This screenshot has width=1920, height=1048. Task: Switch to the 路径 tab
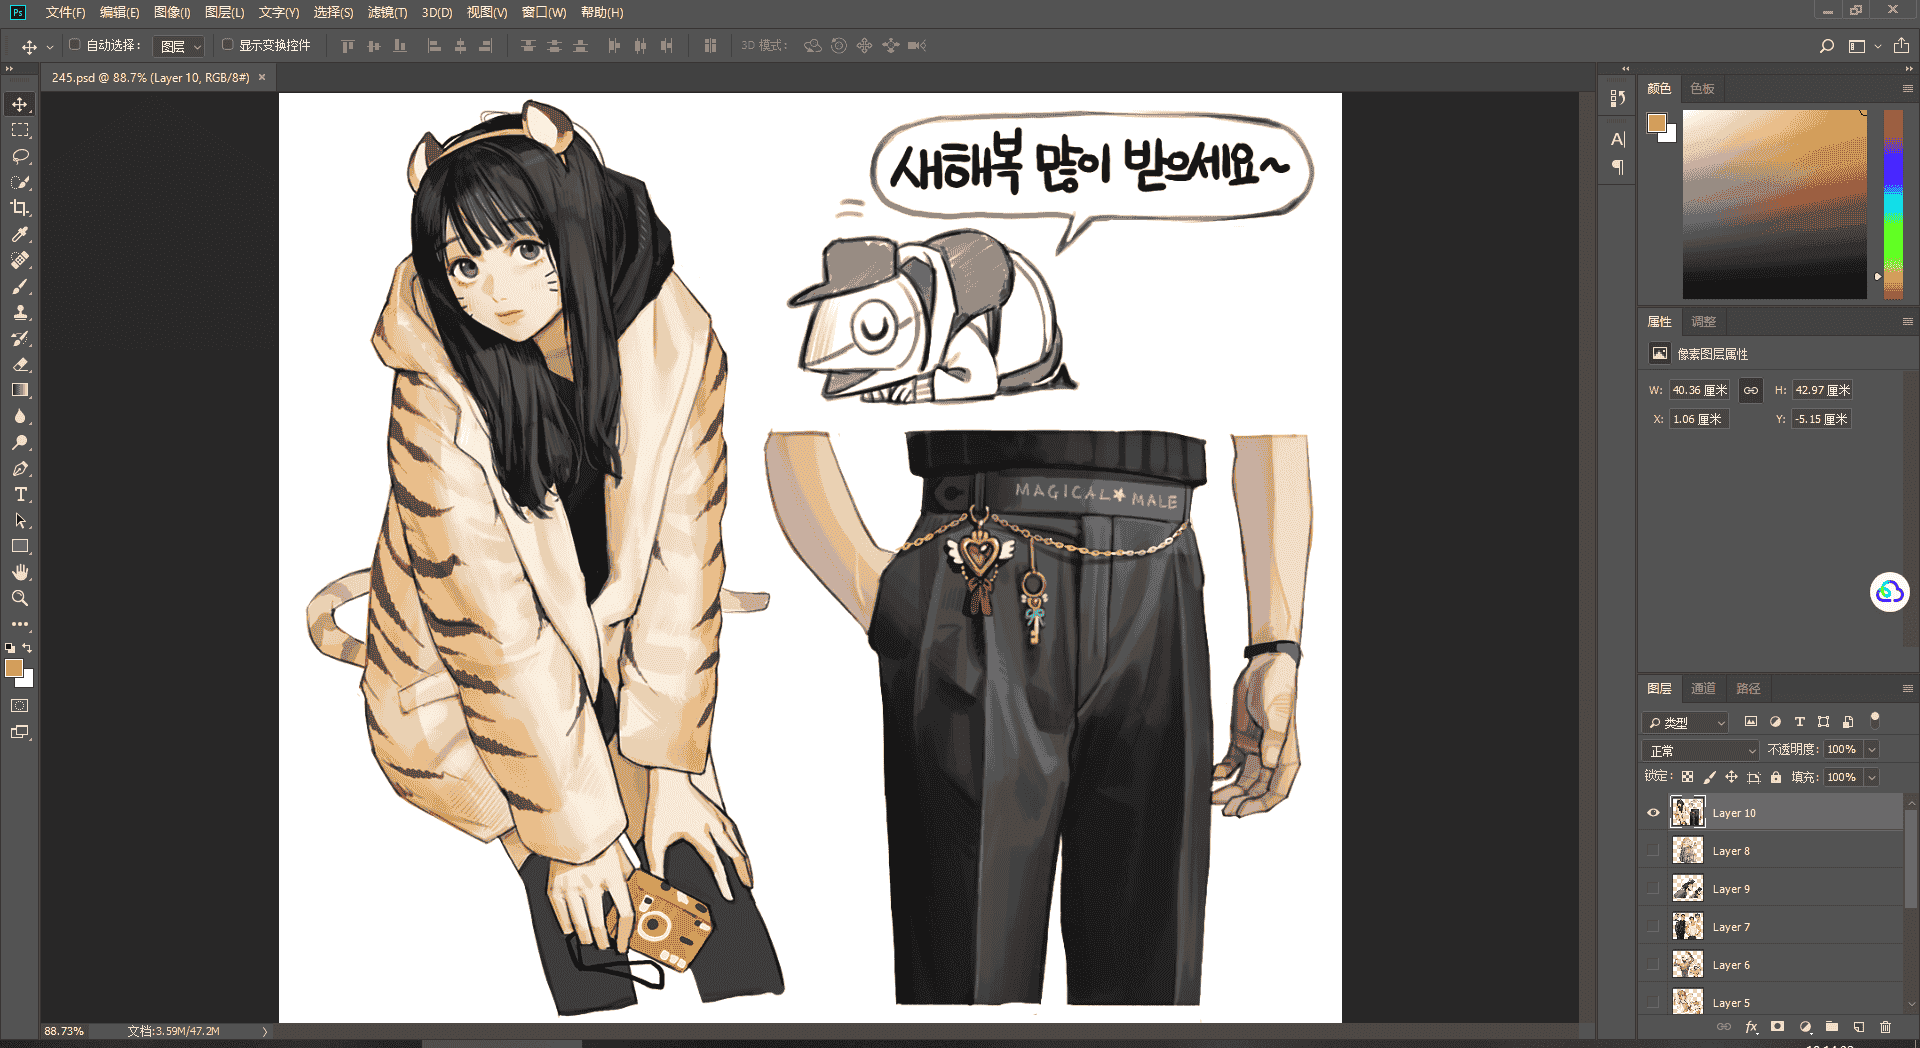(x=1748, y=689)
